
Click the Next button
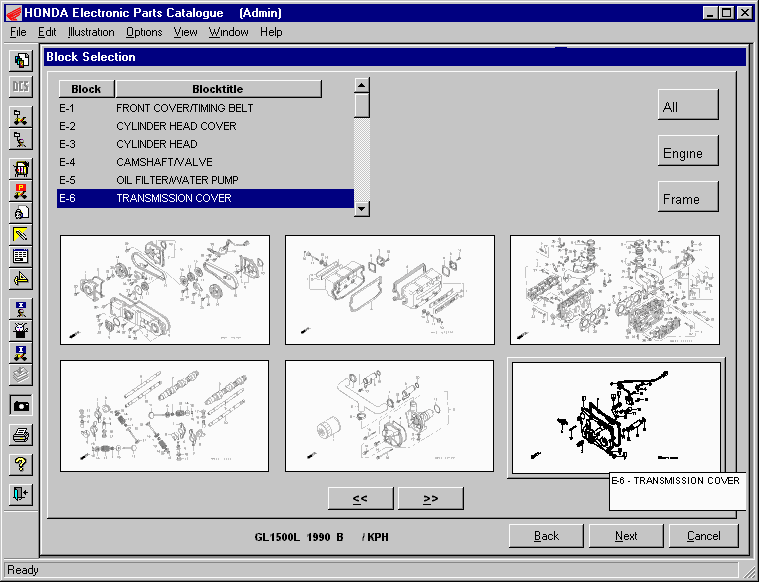click(x=626, y=536)
